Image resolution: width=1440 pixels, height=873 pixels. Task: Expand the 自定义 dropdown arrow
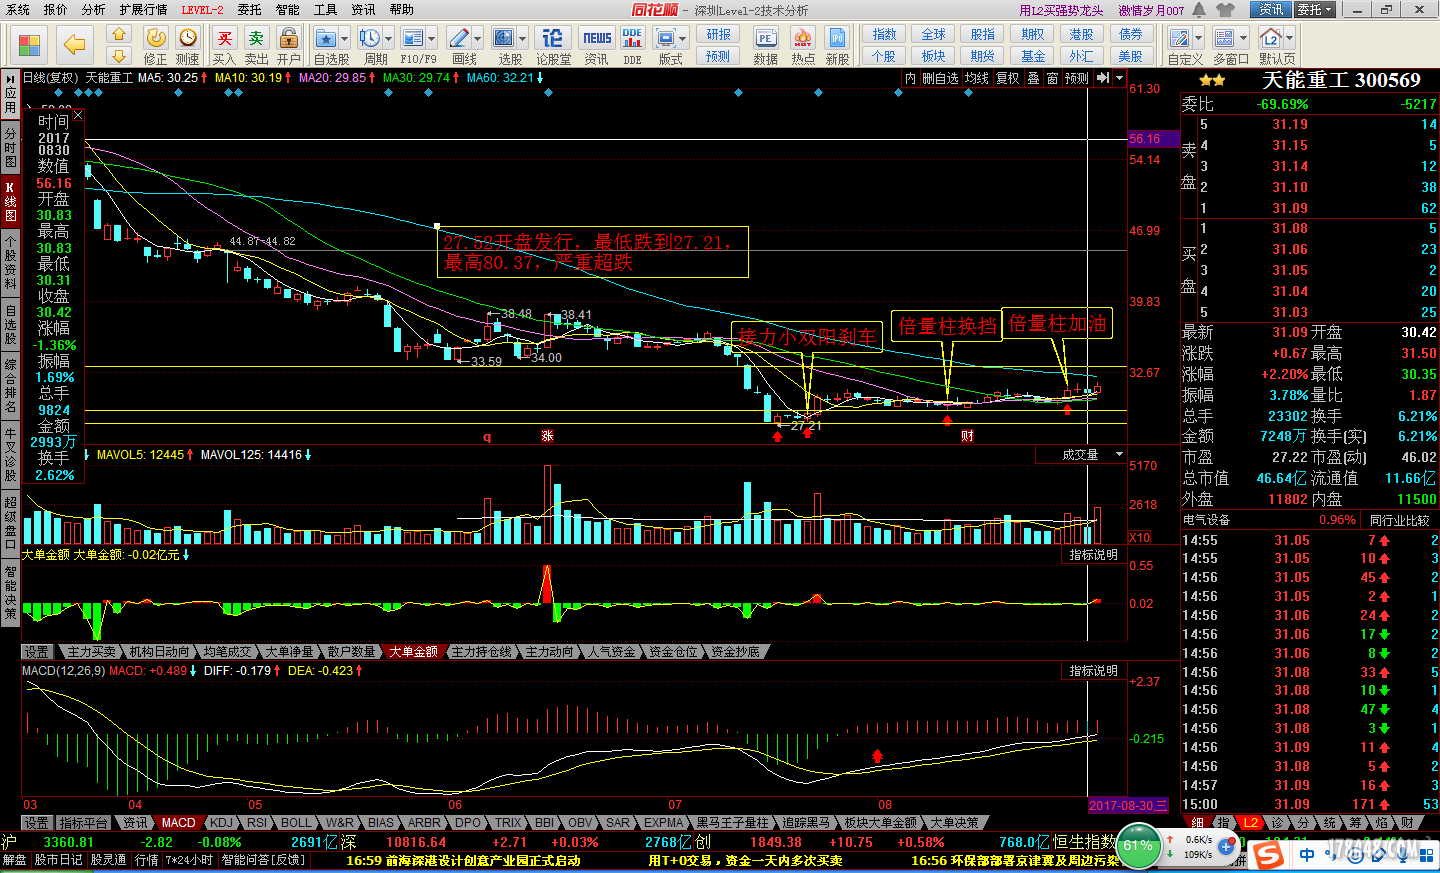(x=1199, y=39)
